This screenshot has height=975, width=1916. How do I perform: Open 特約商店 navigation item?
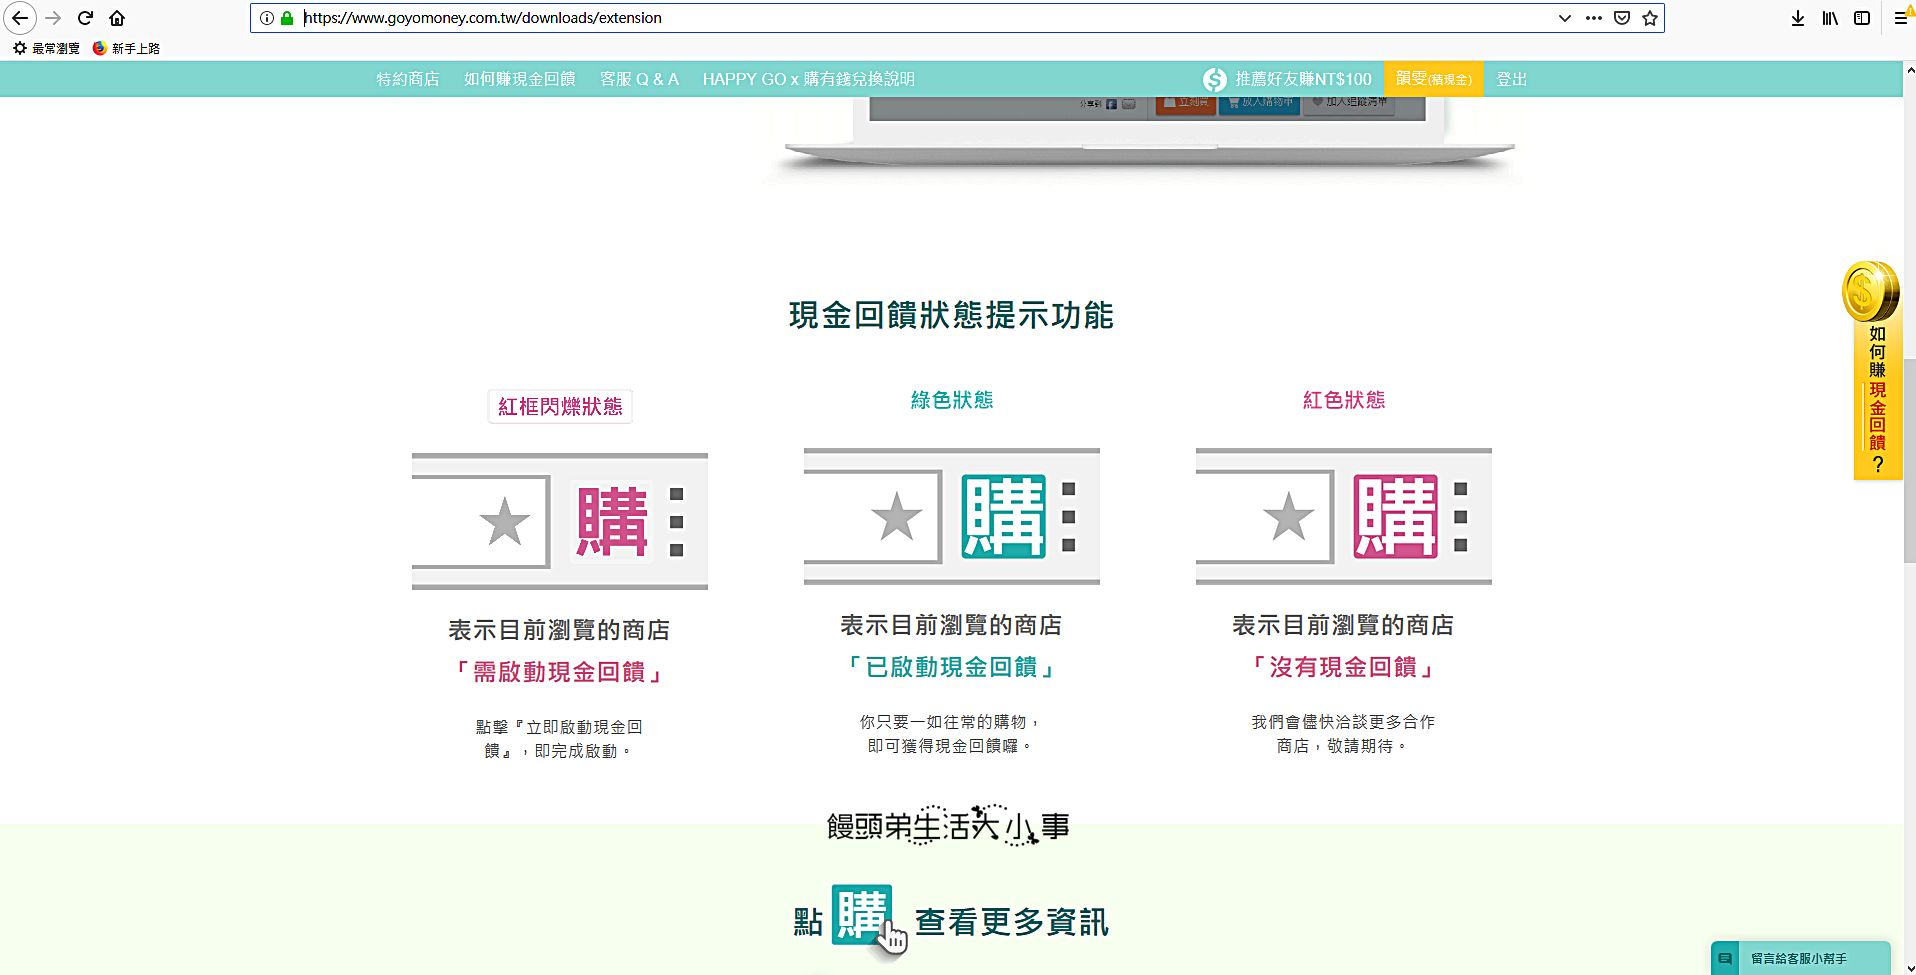[x=407, y=79]
